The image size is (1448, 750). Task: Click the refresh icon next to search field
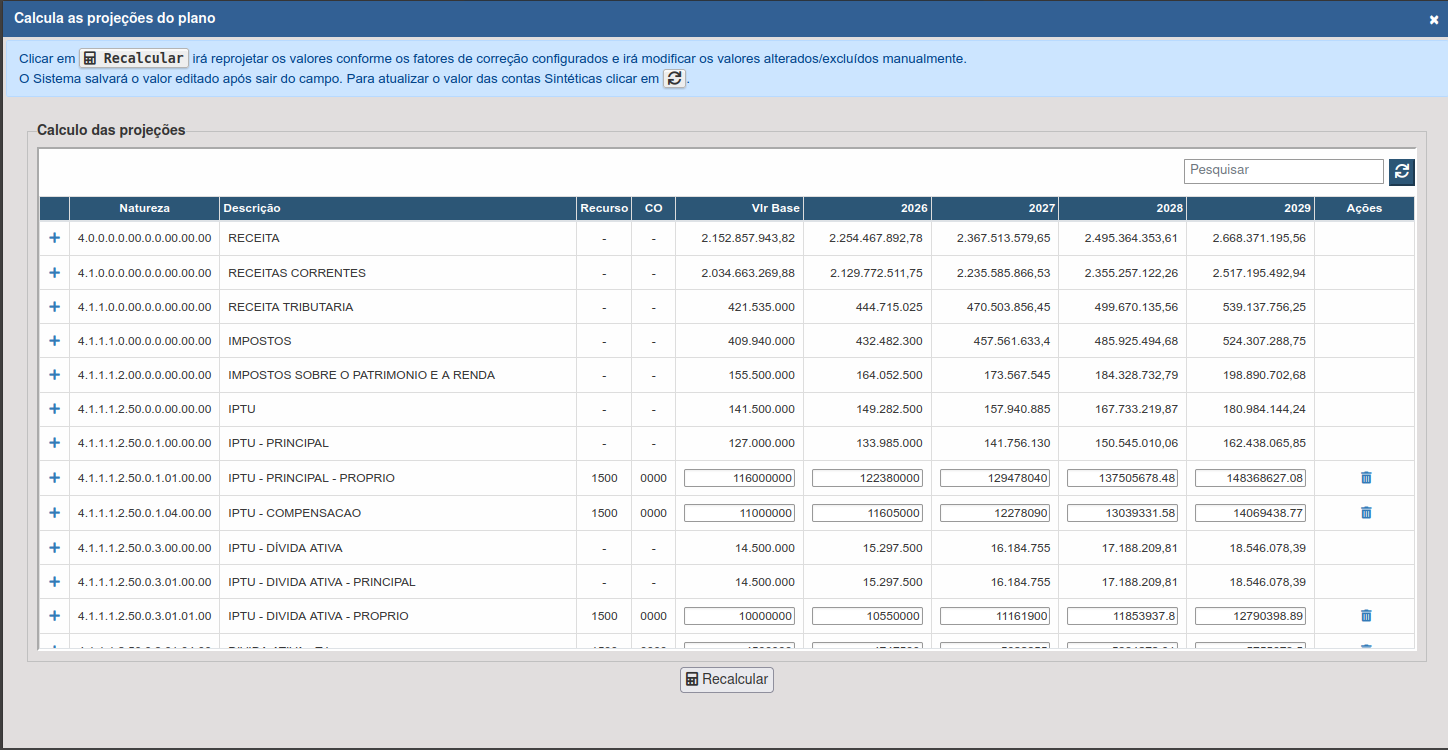tap(1402, 172)
